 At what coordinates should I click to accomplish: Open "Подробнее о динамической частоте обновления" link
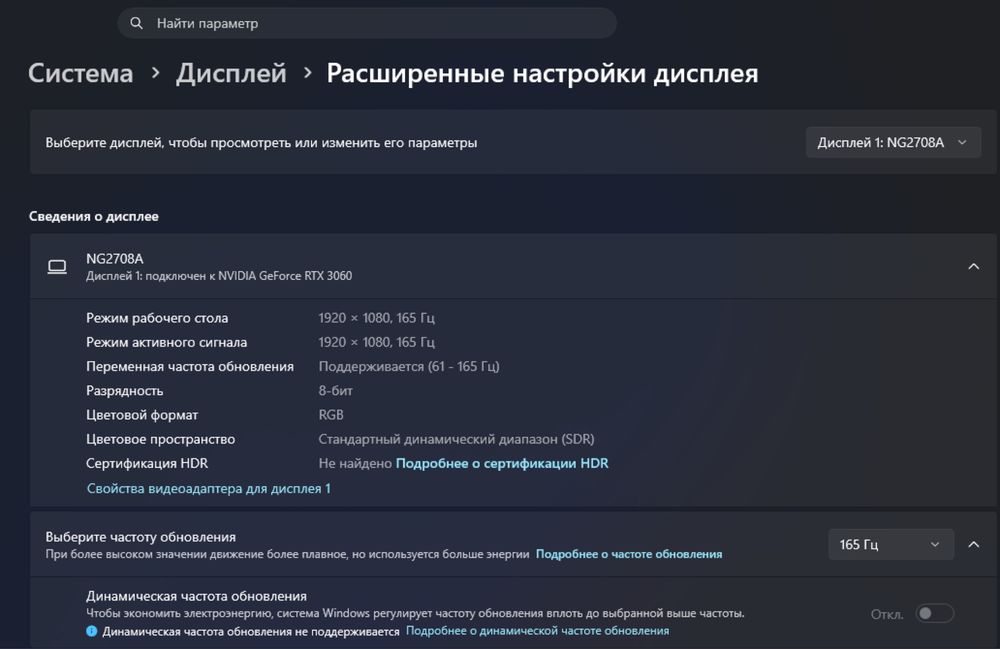click(x=538, y=631)
